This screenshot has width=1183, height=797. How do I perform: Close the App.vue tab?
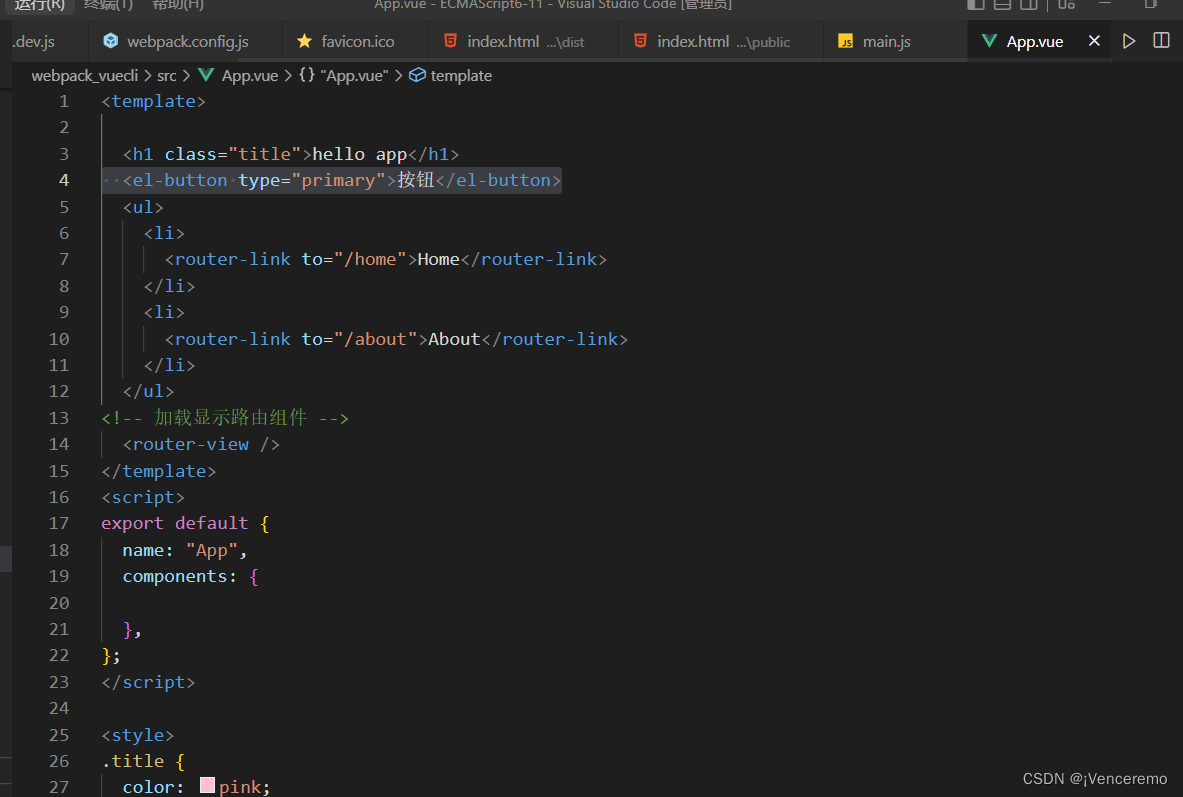(x=1093, y=40)
